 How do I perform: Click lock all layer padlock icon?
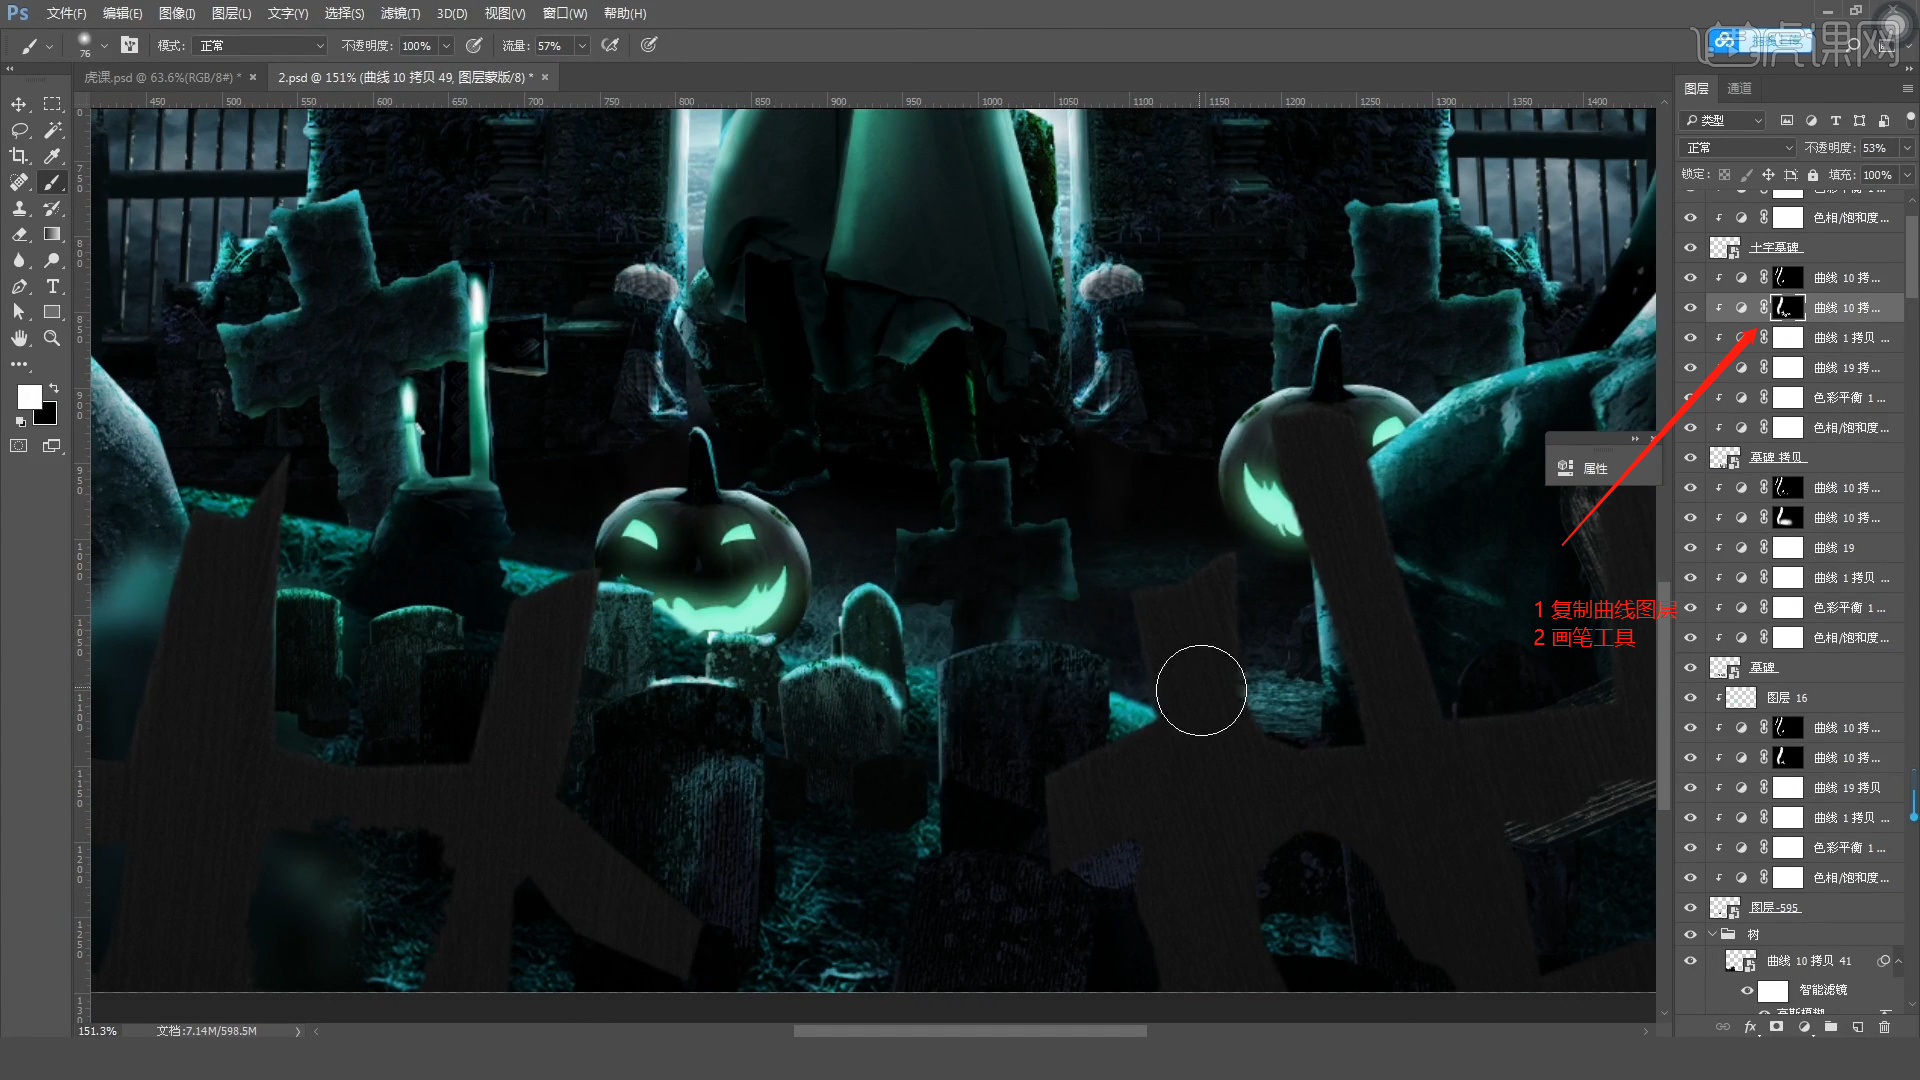(x=1813, y=175)
